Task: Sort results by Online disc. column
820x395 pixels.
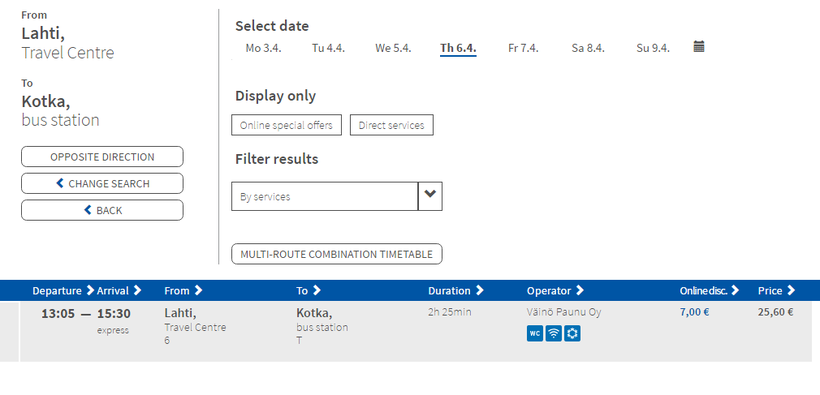Action: tap(710, 290)
